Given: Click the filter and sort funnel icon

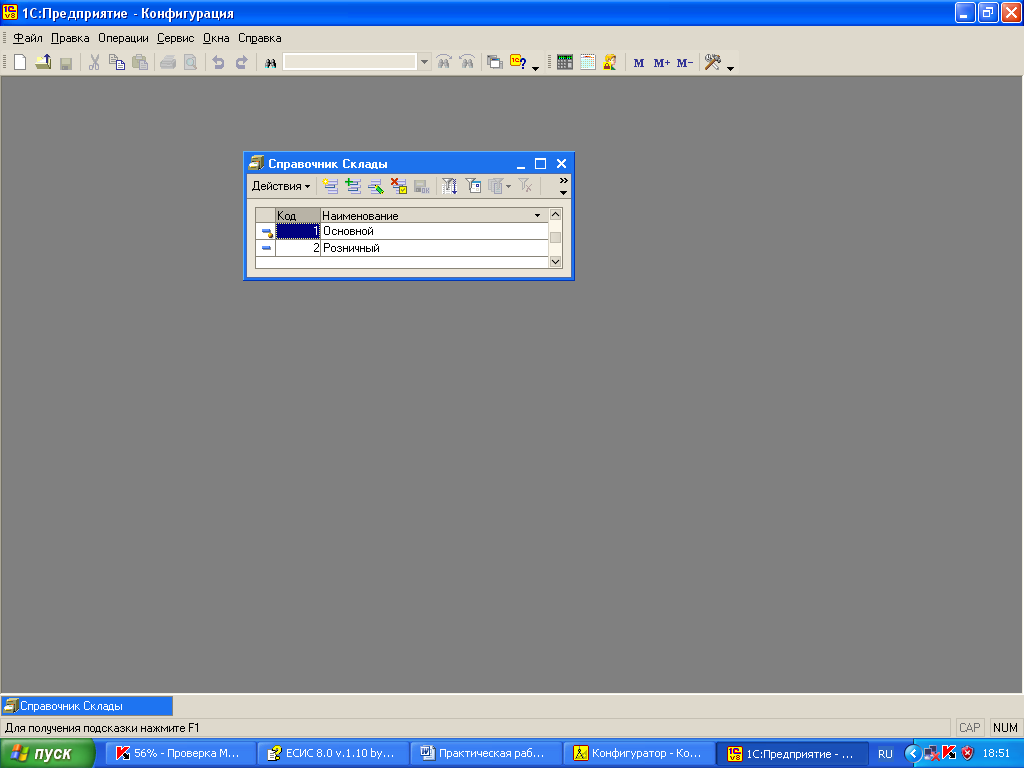Looking at the screenshot, I should tap(450, 186).
